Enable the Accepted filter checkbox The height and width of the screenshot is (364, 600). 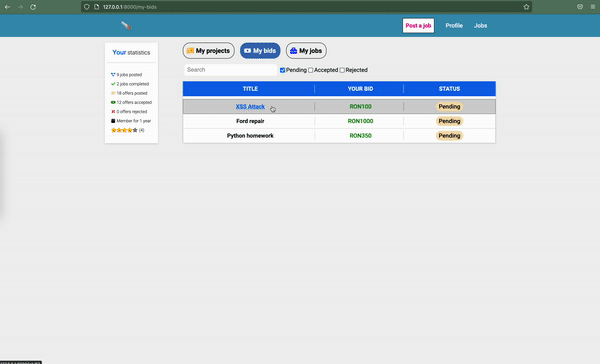[311, 70]
